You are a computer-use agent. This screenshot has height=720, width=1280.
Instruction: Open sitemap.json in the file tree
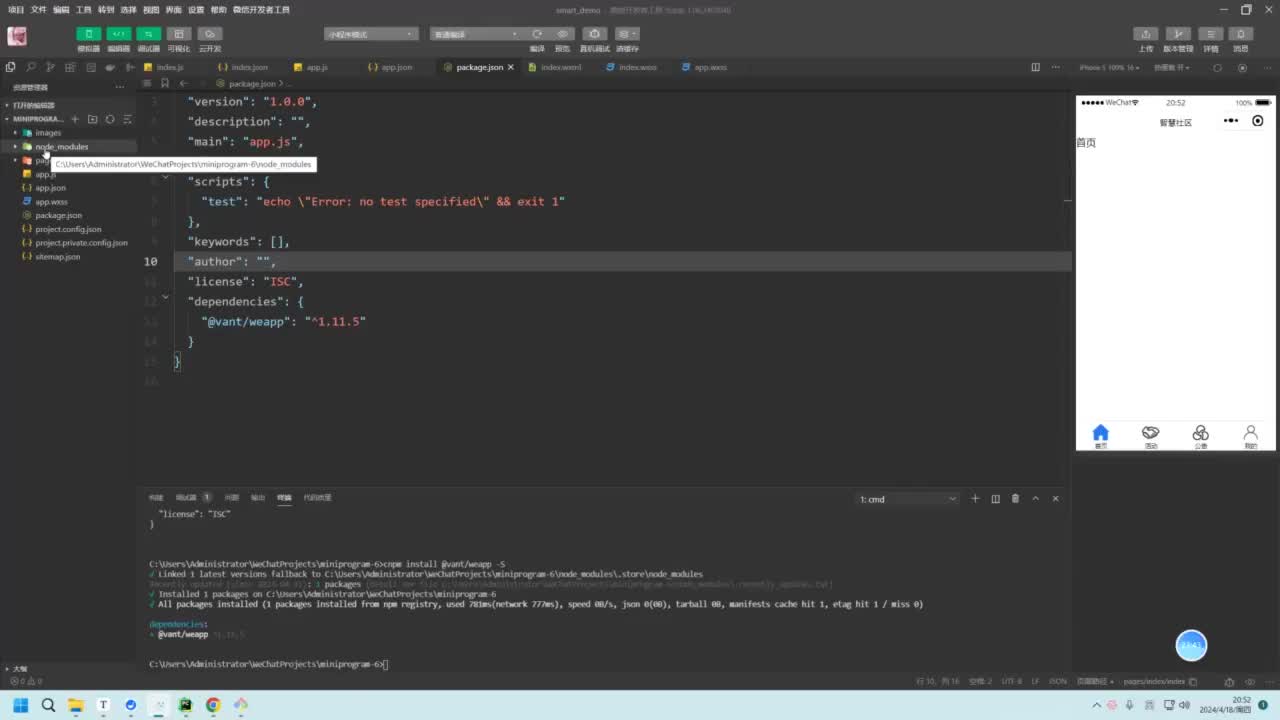(x=58, y=257)
